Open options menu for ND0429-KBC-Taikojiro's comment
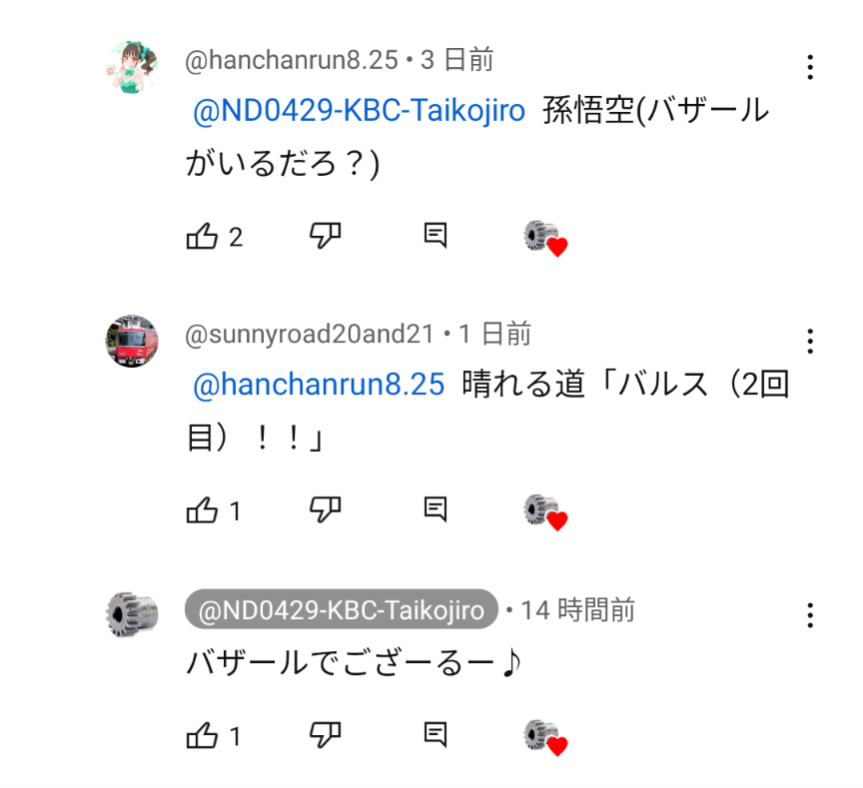 (x=810, y=615)
